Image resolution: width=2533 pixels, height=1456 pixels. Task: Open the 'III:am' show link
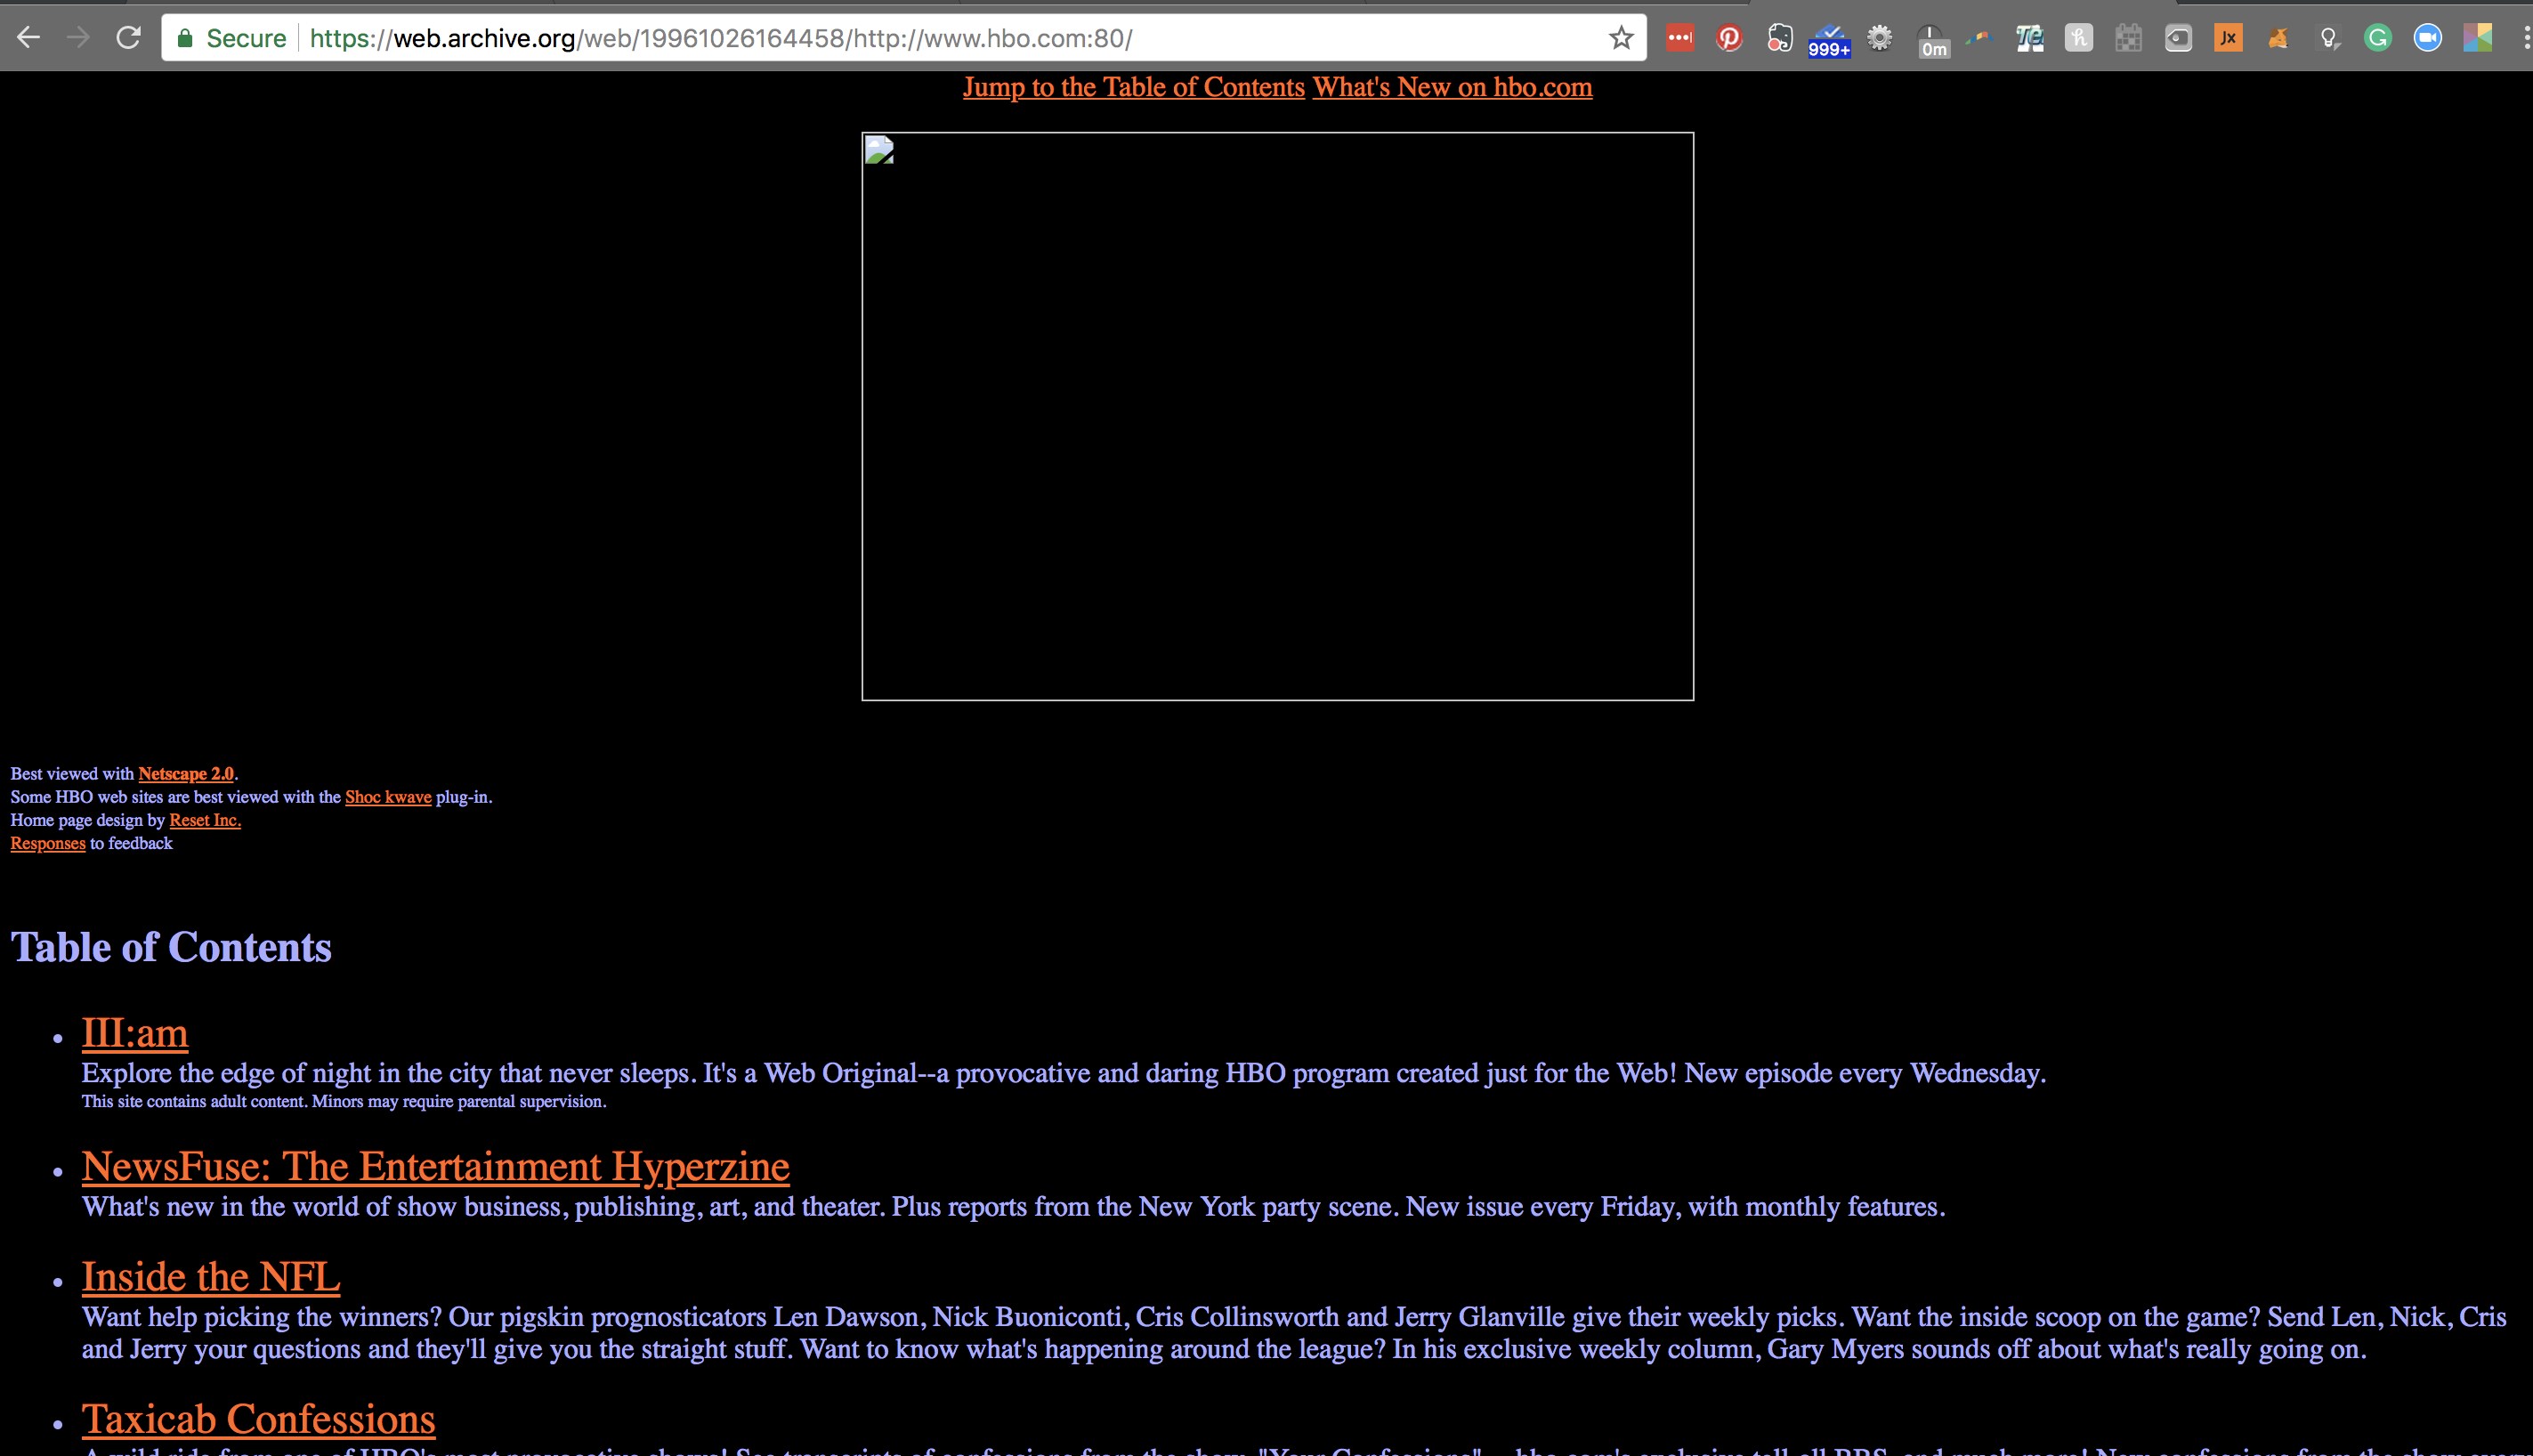click(135, 1035)
